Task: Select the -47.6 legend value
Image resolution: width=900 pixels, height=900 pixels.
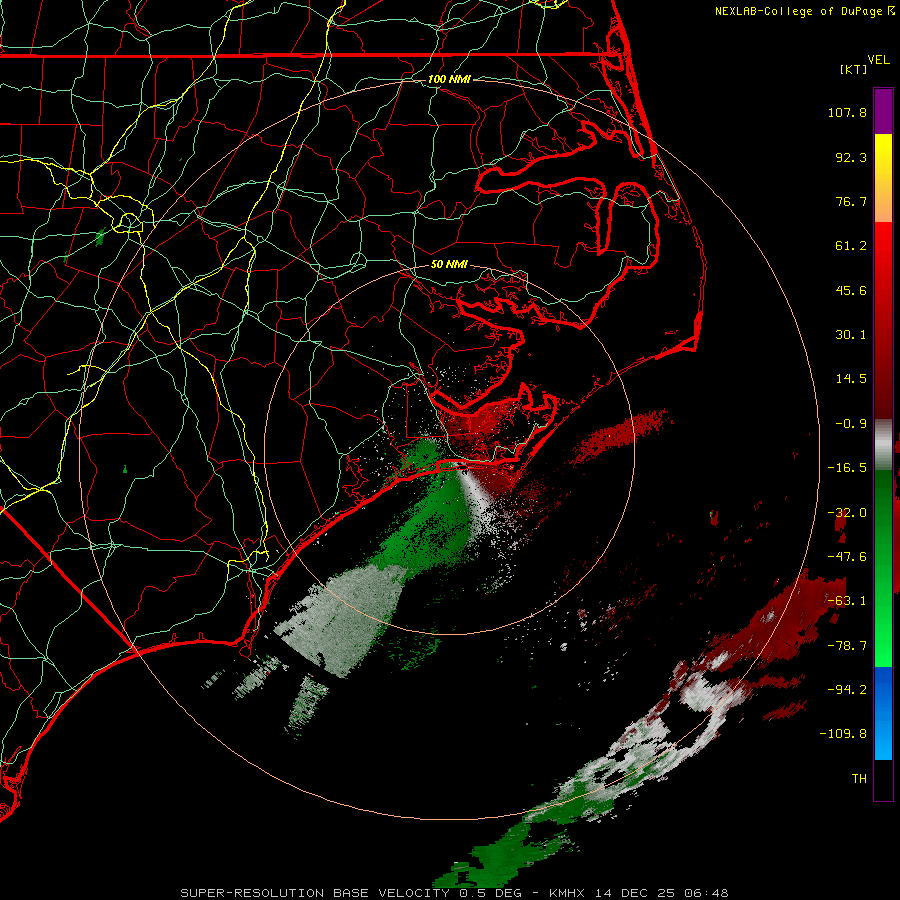Action: tap(847, 557)
